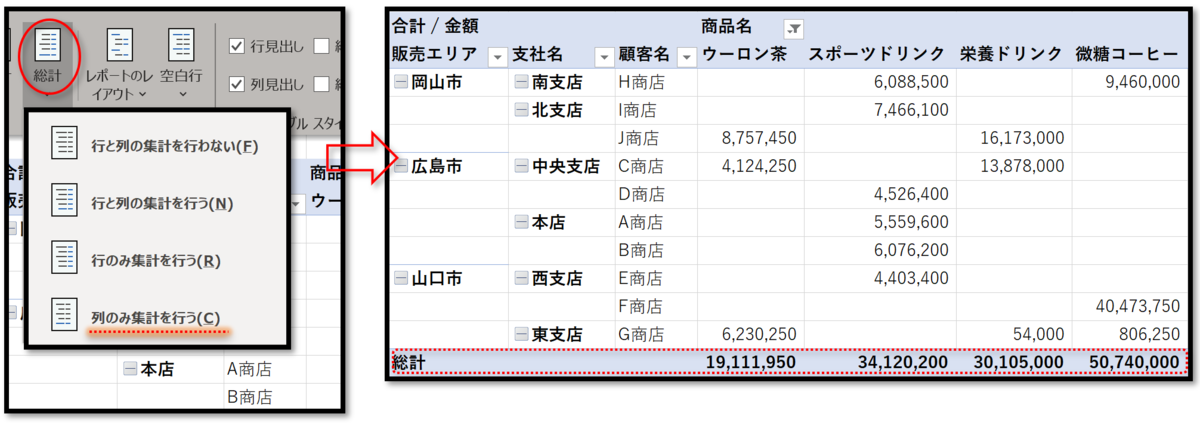Select the value 54,000
This screenshot has height=423, width=1200.
[x=1037, y=334]
